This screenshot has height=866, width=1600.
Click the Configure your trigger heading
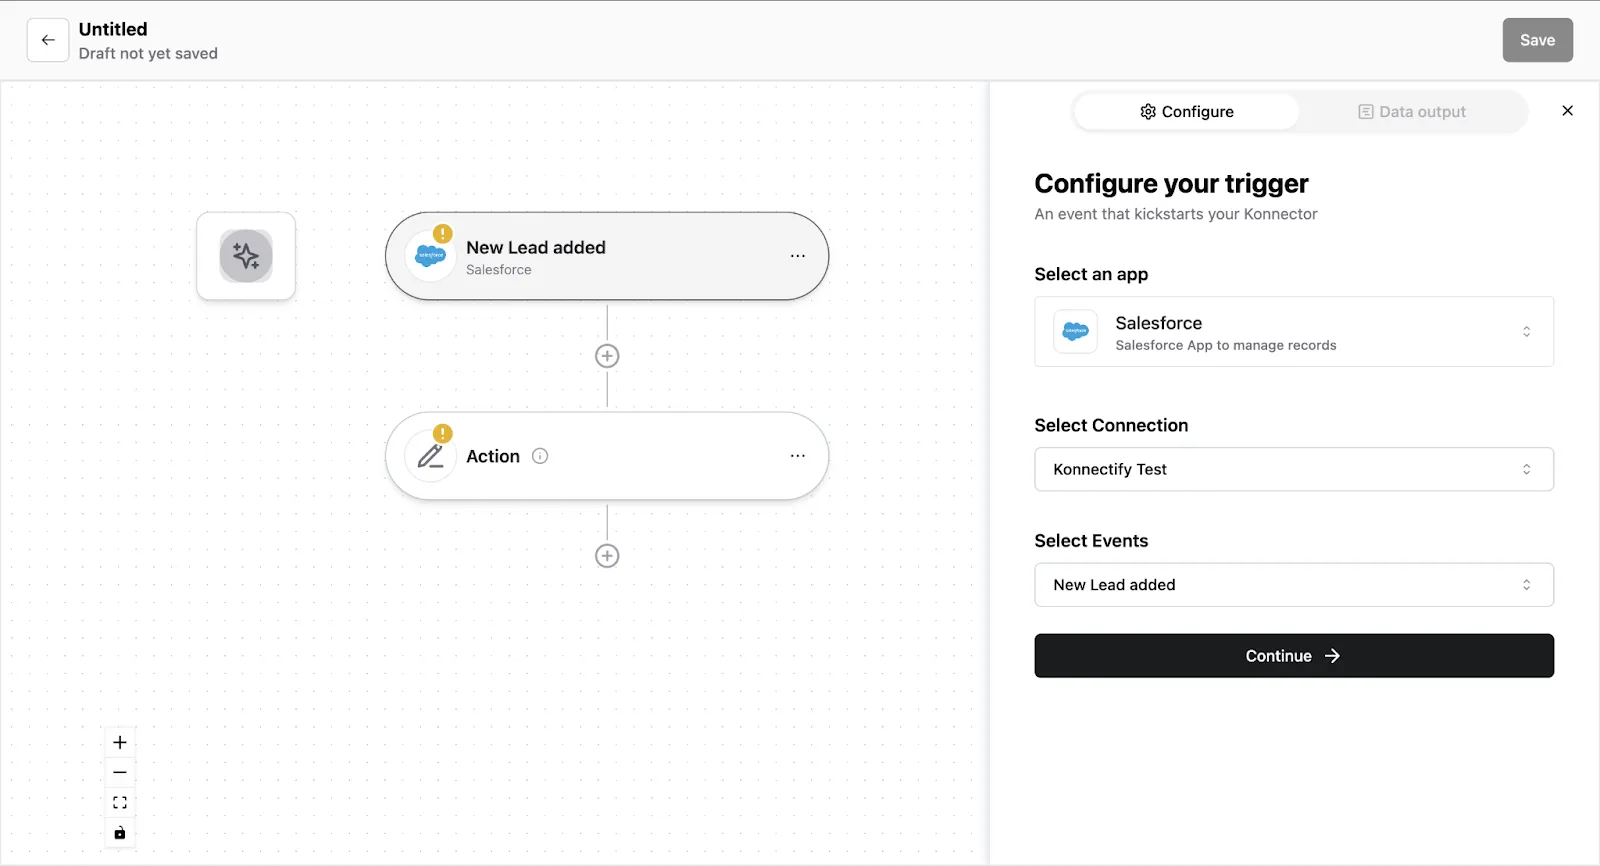coord(1171,184)
